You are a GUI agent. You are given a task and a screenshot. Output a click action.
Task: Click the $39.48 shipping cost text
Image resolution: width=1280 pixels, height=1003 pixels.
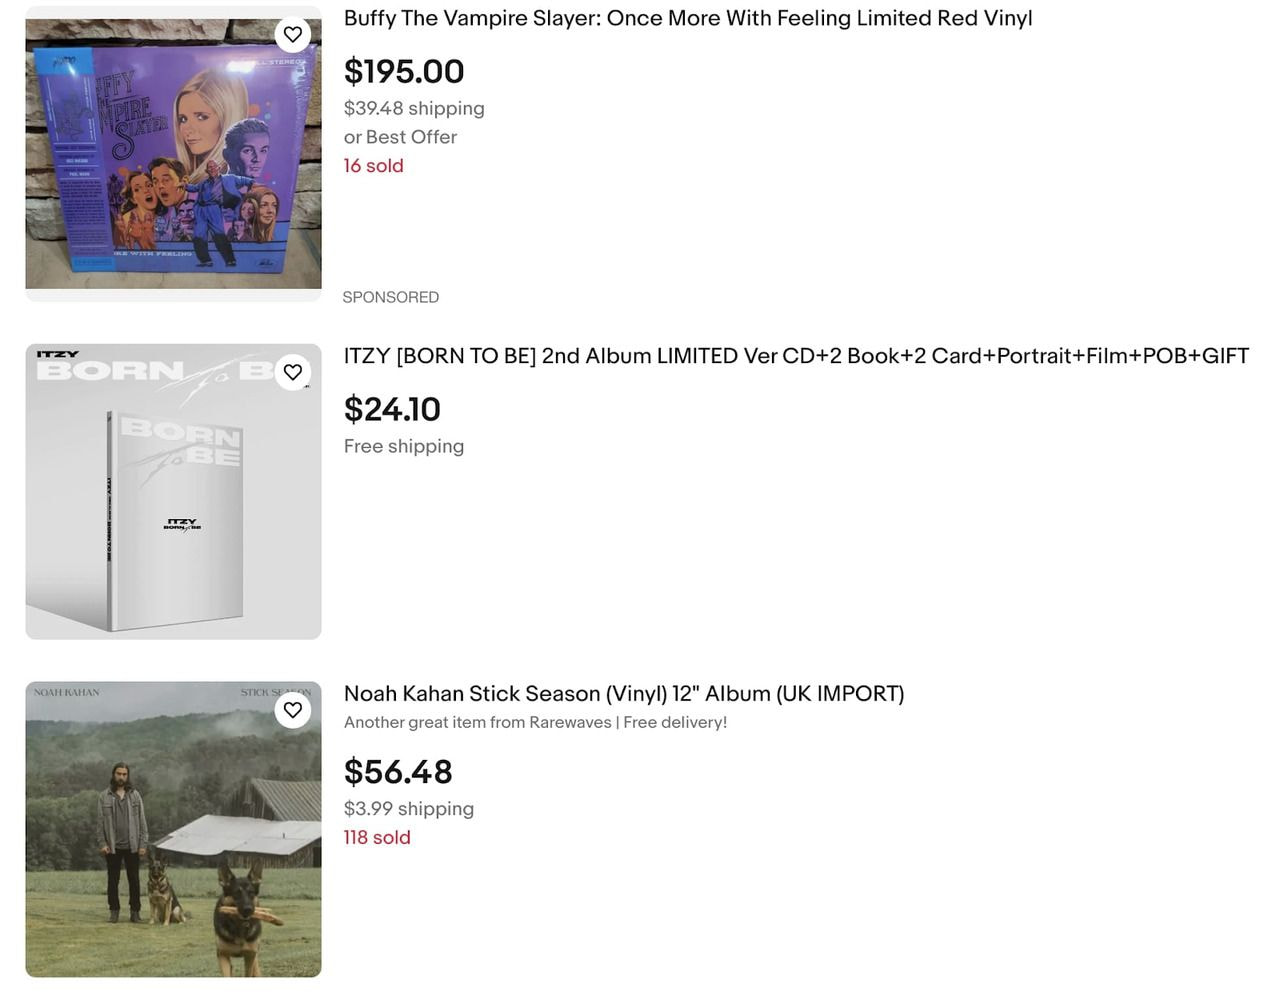point(414,108)
